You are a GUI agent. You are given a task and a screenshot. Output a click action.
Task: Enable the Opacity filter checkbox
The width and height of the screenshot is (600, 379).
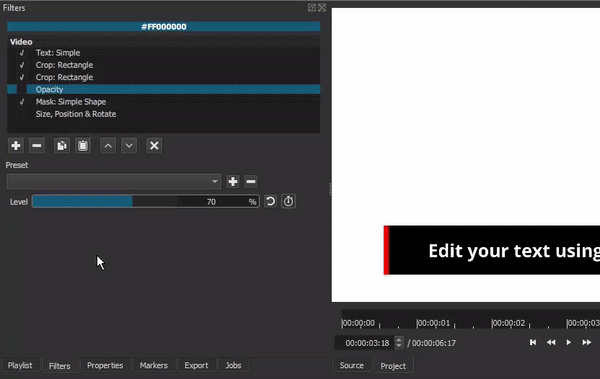pyautogui.click(x=22, y=90)
